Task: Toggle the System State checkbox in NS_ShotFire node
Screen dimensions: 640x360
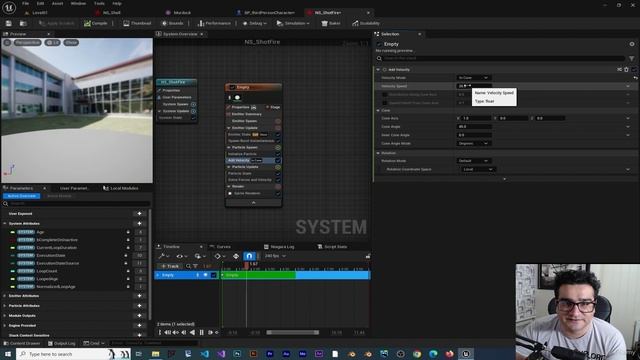Action: (x=193, y=118)
